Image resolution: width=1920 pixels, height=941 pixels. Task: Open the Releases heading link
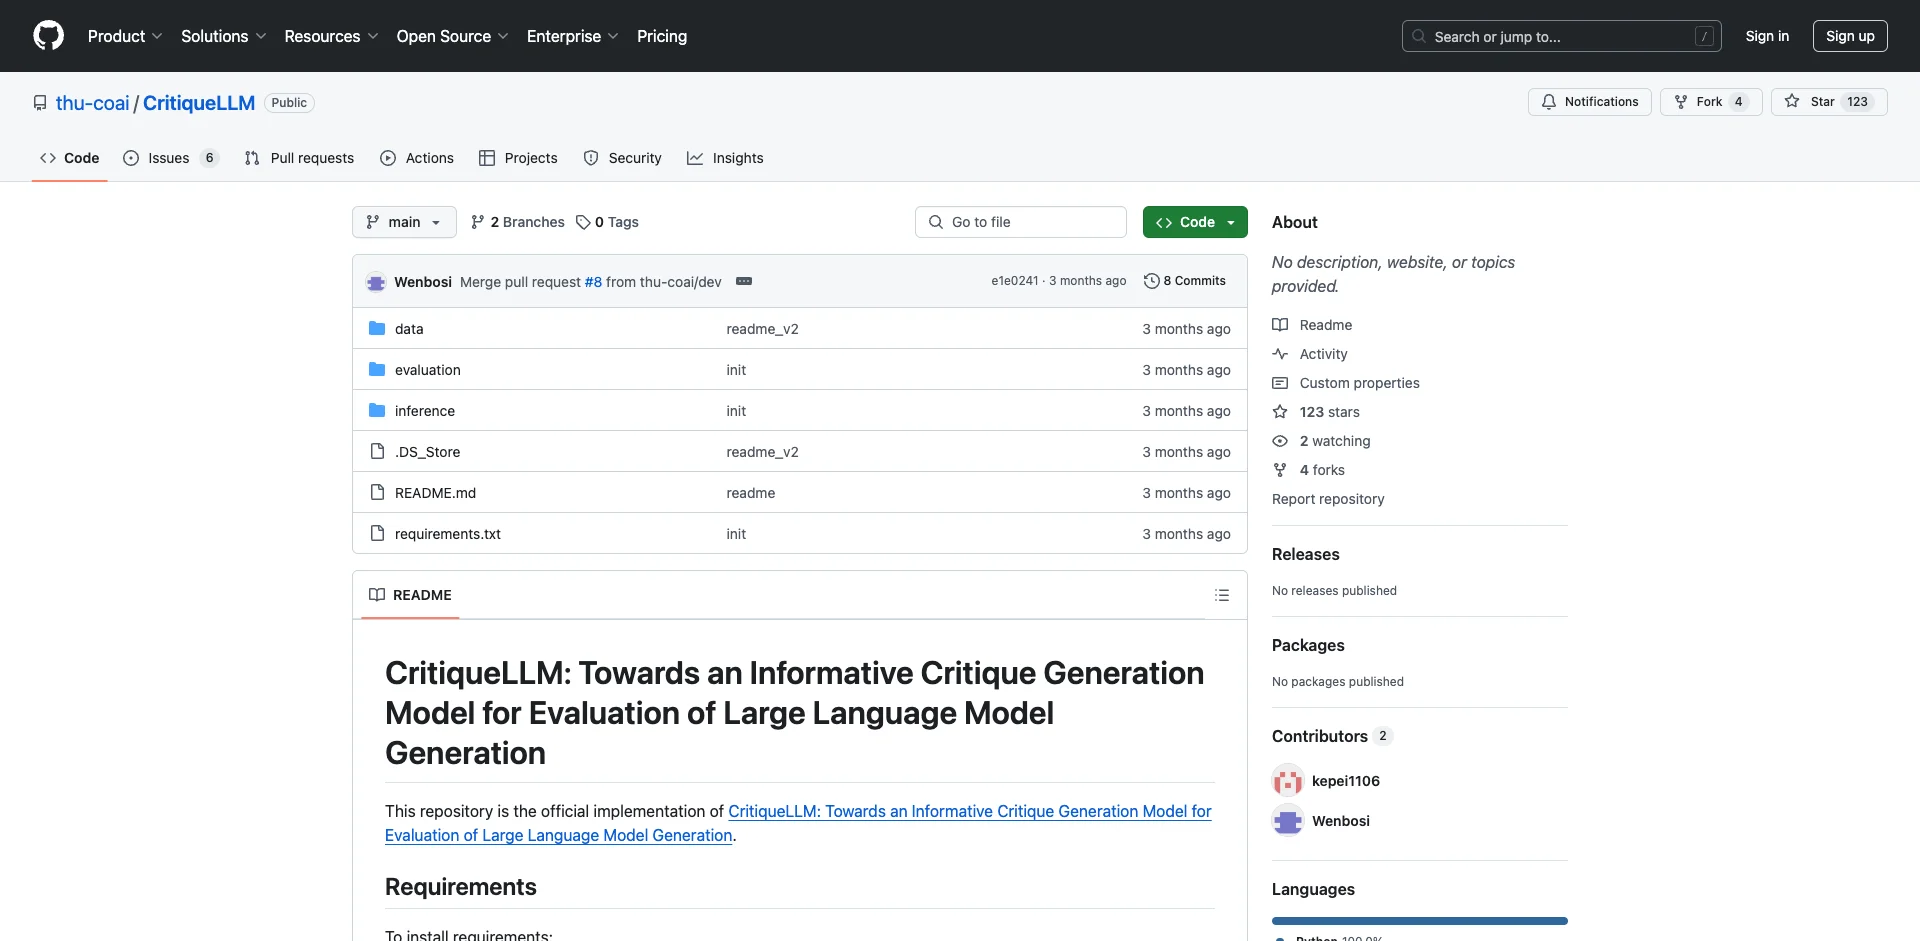1305,554
